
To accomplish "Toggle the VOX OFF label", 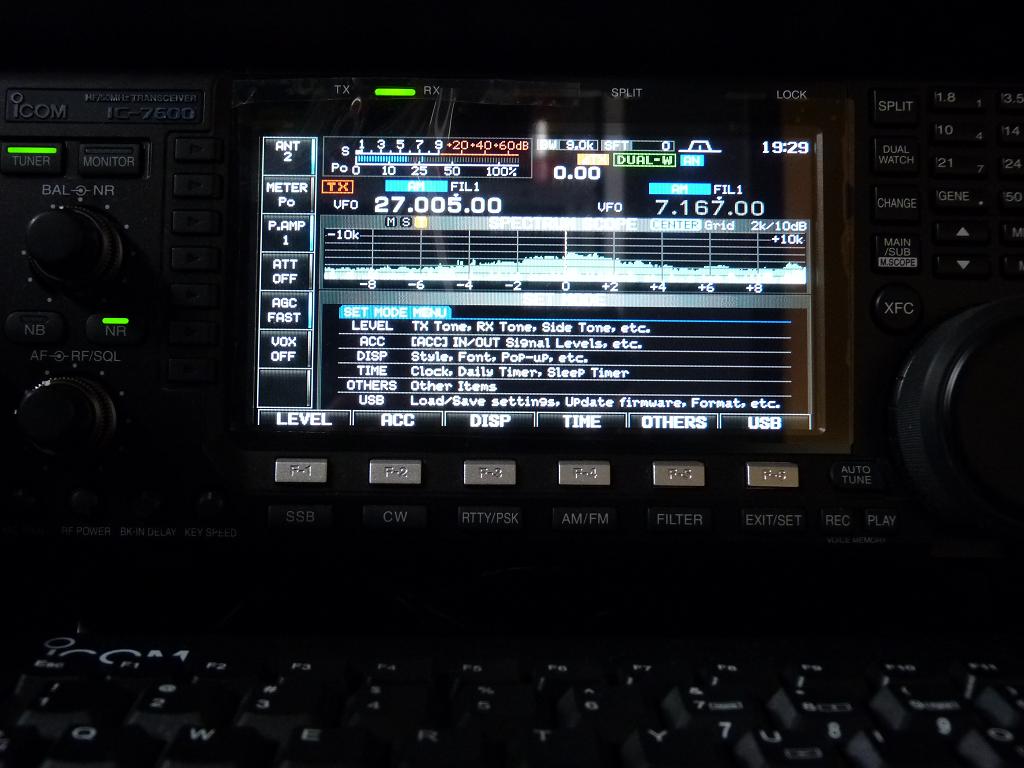I will coord(283,349).
